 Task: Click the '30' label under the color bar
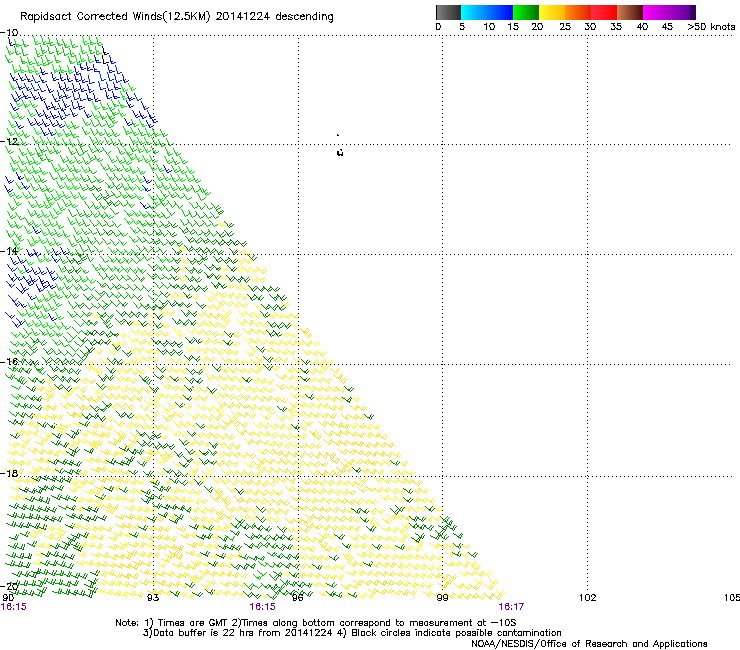(590, 27)
